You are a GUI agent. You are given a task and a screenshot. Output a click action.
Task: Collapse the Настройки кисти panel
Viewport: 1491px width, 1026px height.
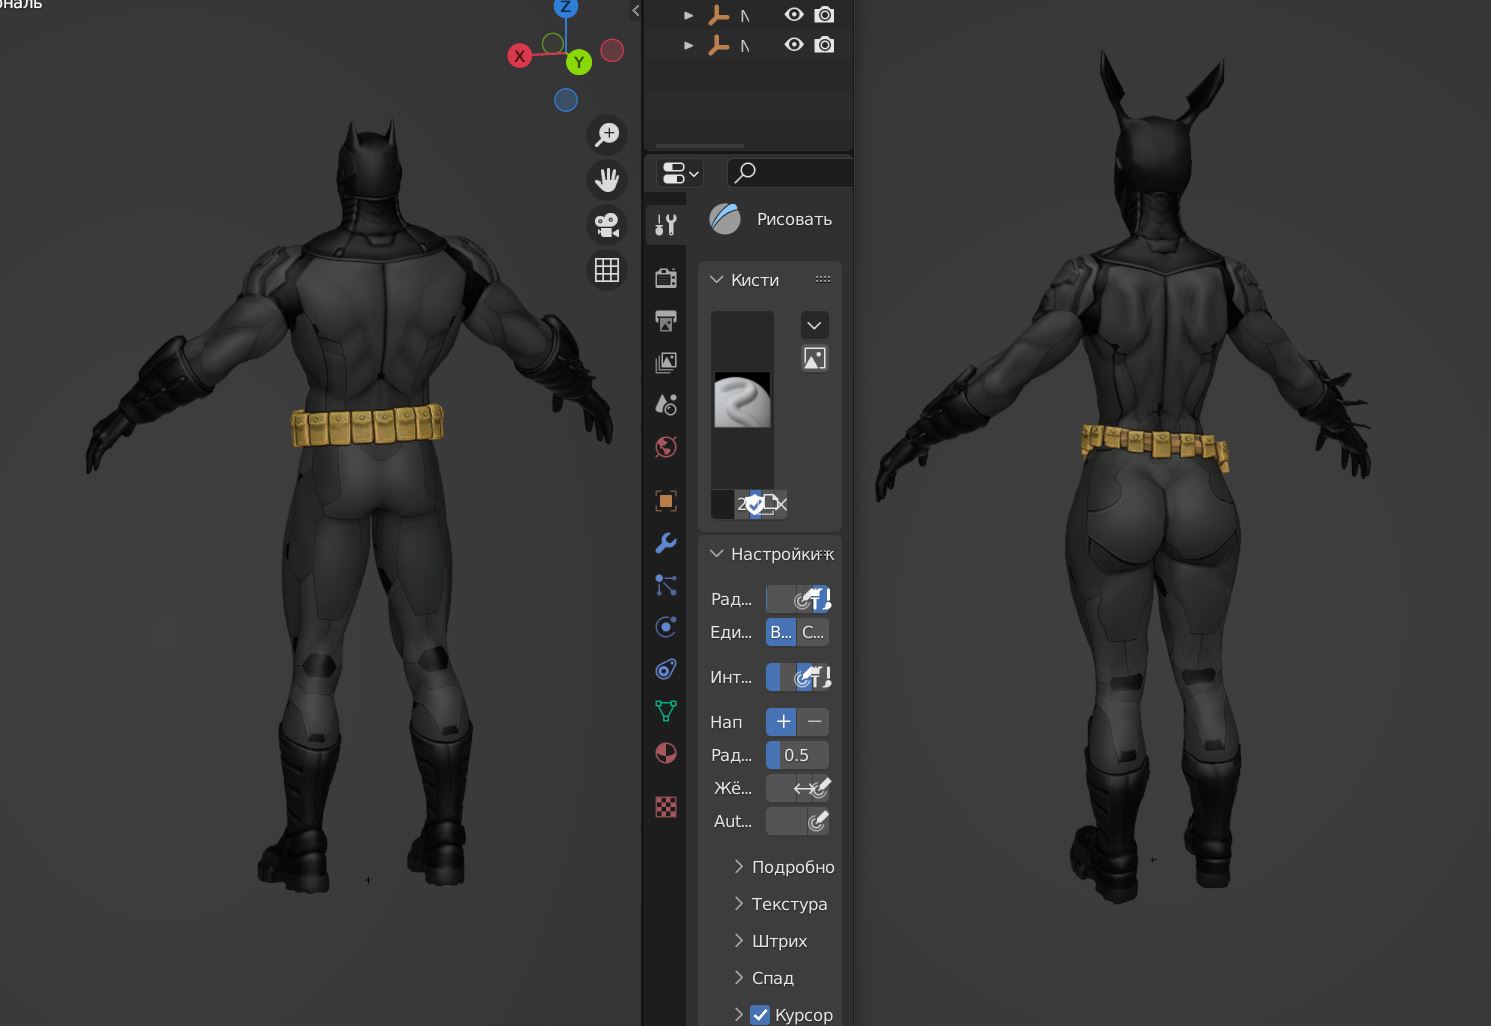tap(716, 554)
